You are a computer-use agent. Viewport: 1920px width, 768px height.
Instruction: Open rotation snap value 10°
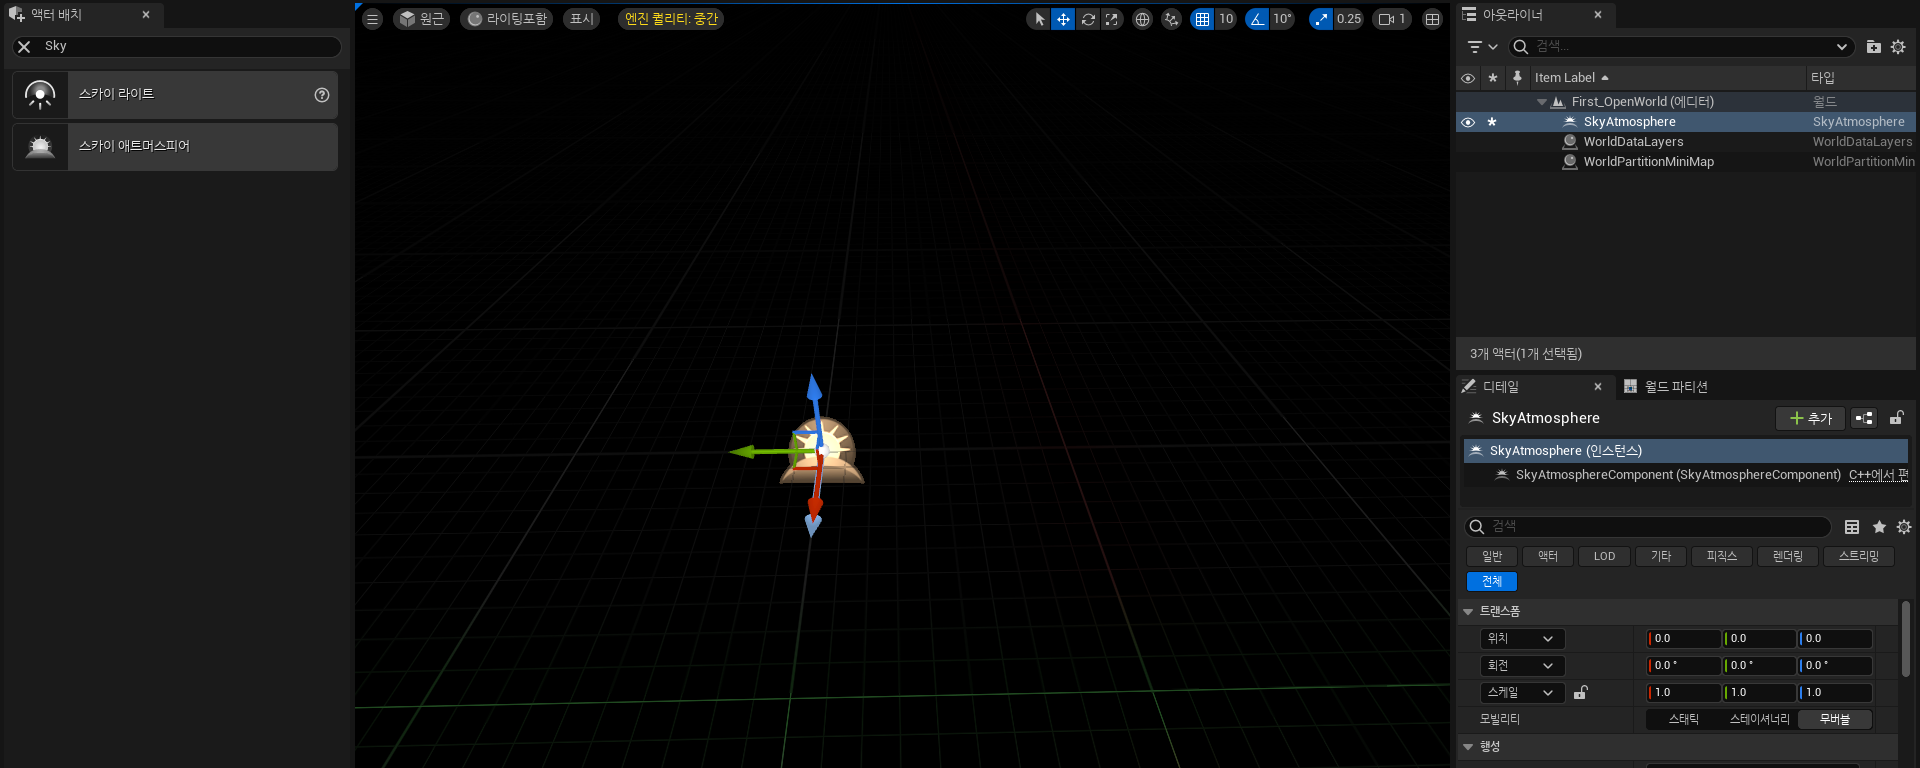[1282, 19]
